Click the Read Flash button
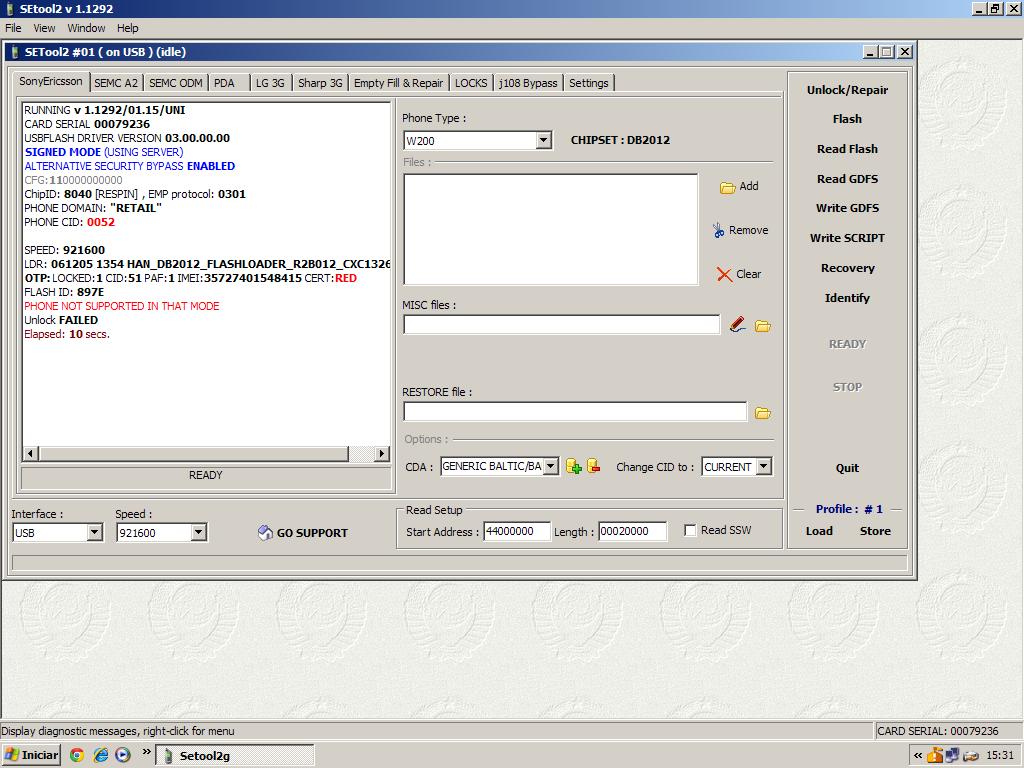Screen dimensions: 1024x768 pos(847,149)
